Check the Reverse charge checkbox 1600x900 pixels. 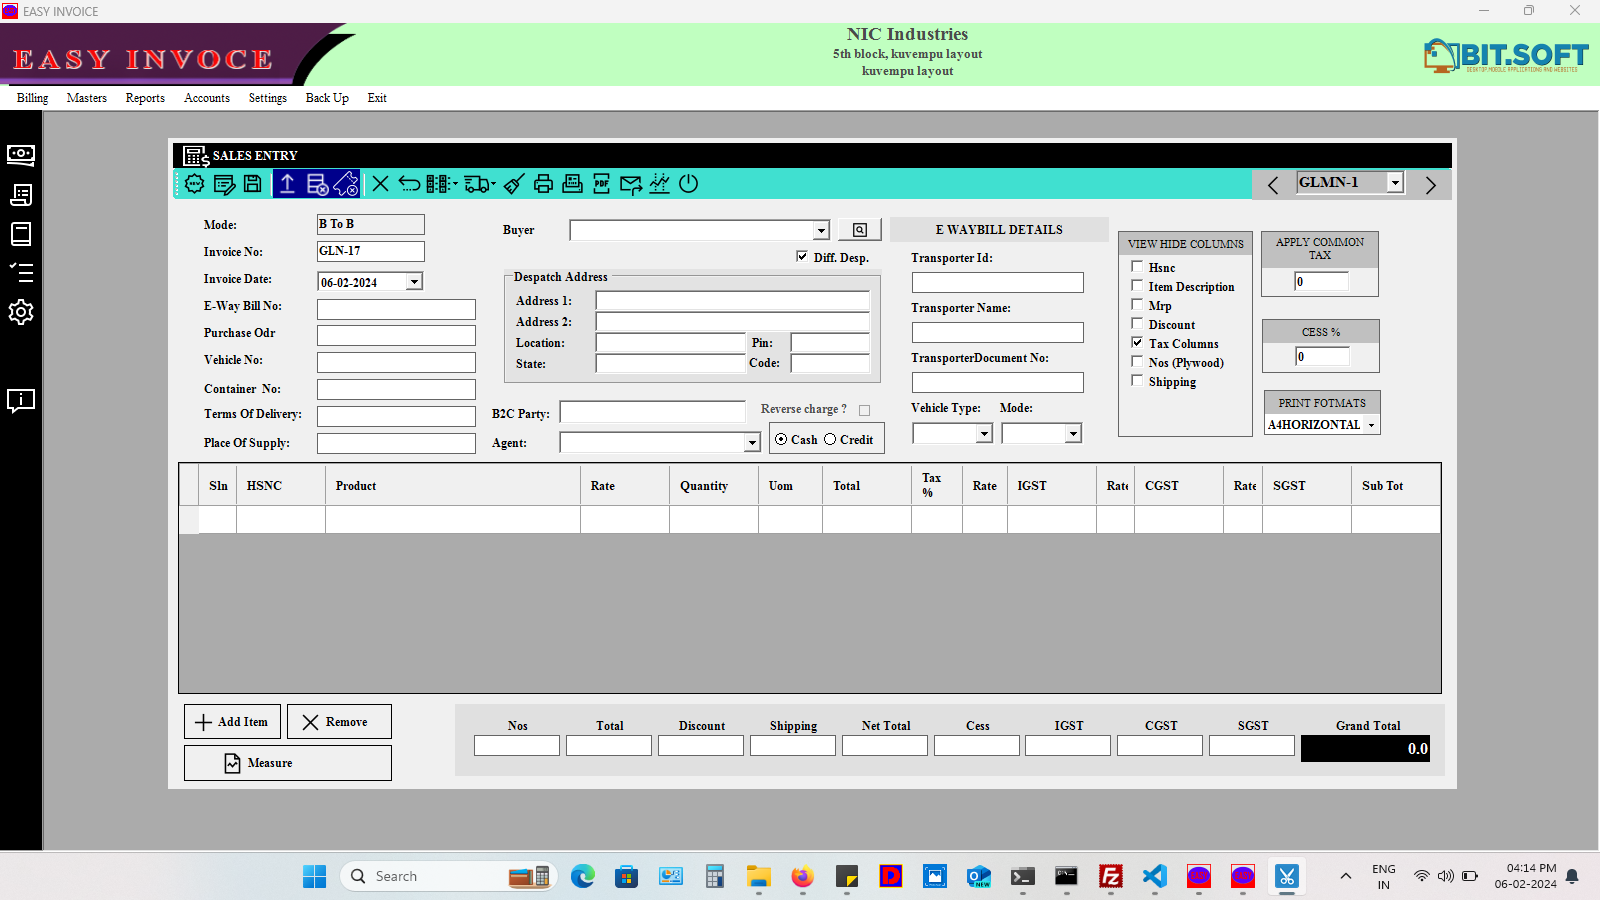(865, 410)
